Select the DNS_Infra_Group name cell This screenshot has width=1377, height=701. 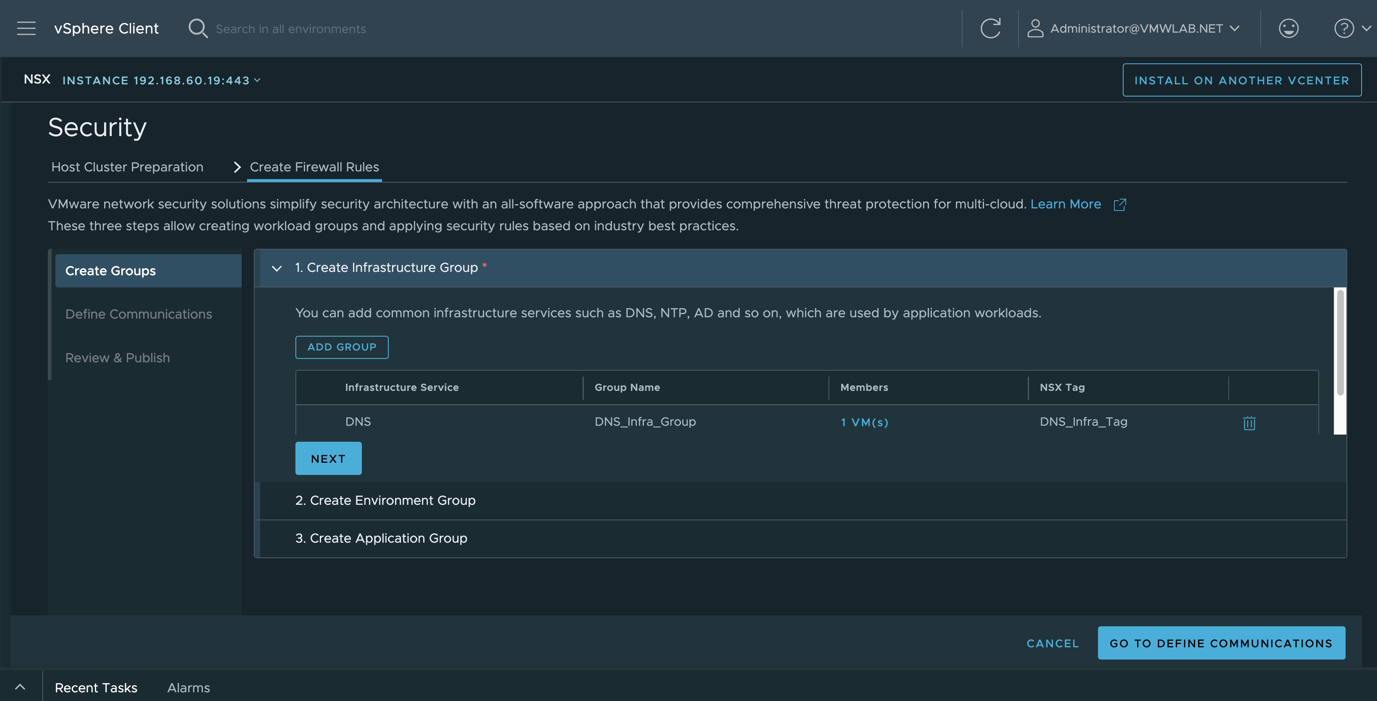click(x=645, y=422)
